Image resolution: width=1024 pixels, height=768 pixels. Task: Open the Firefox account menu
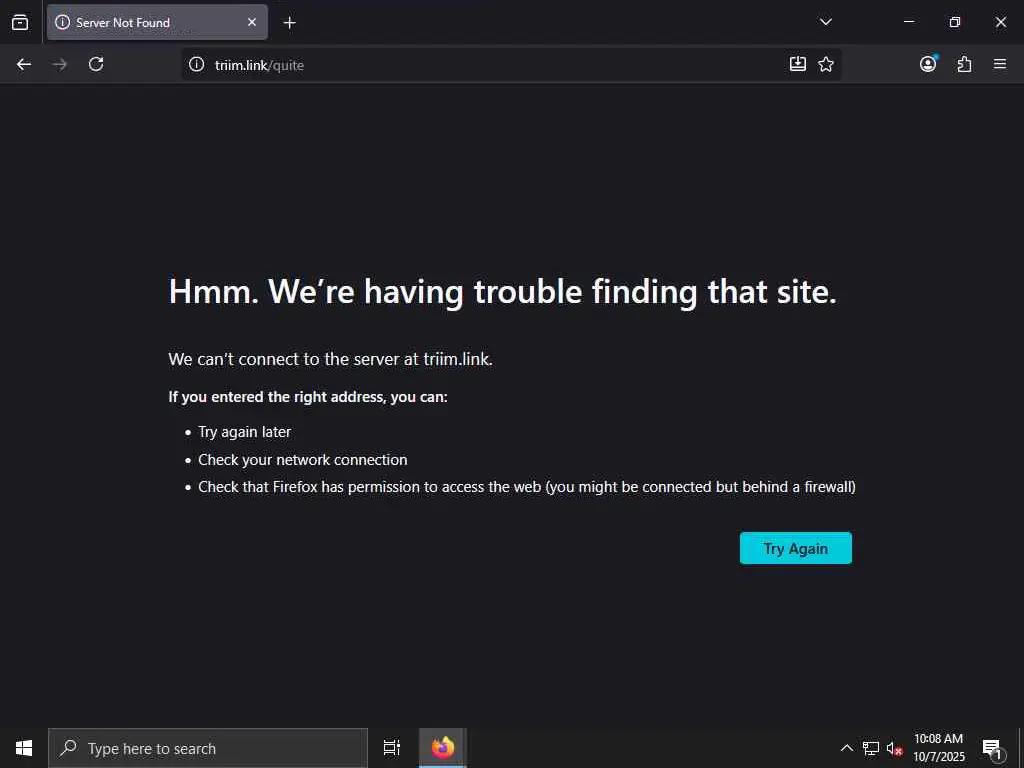pyautogui.click(x=928, y=64)
